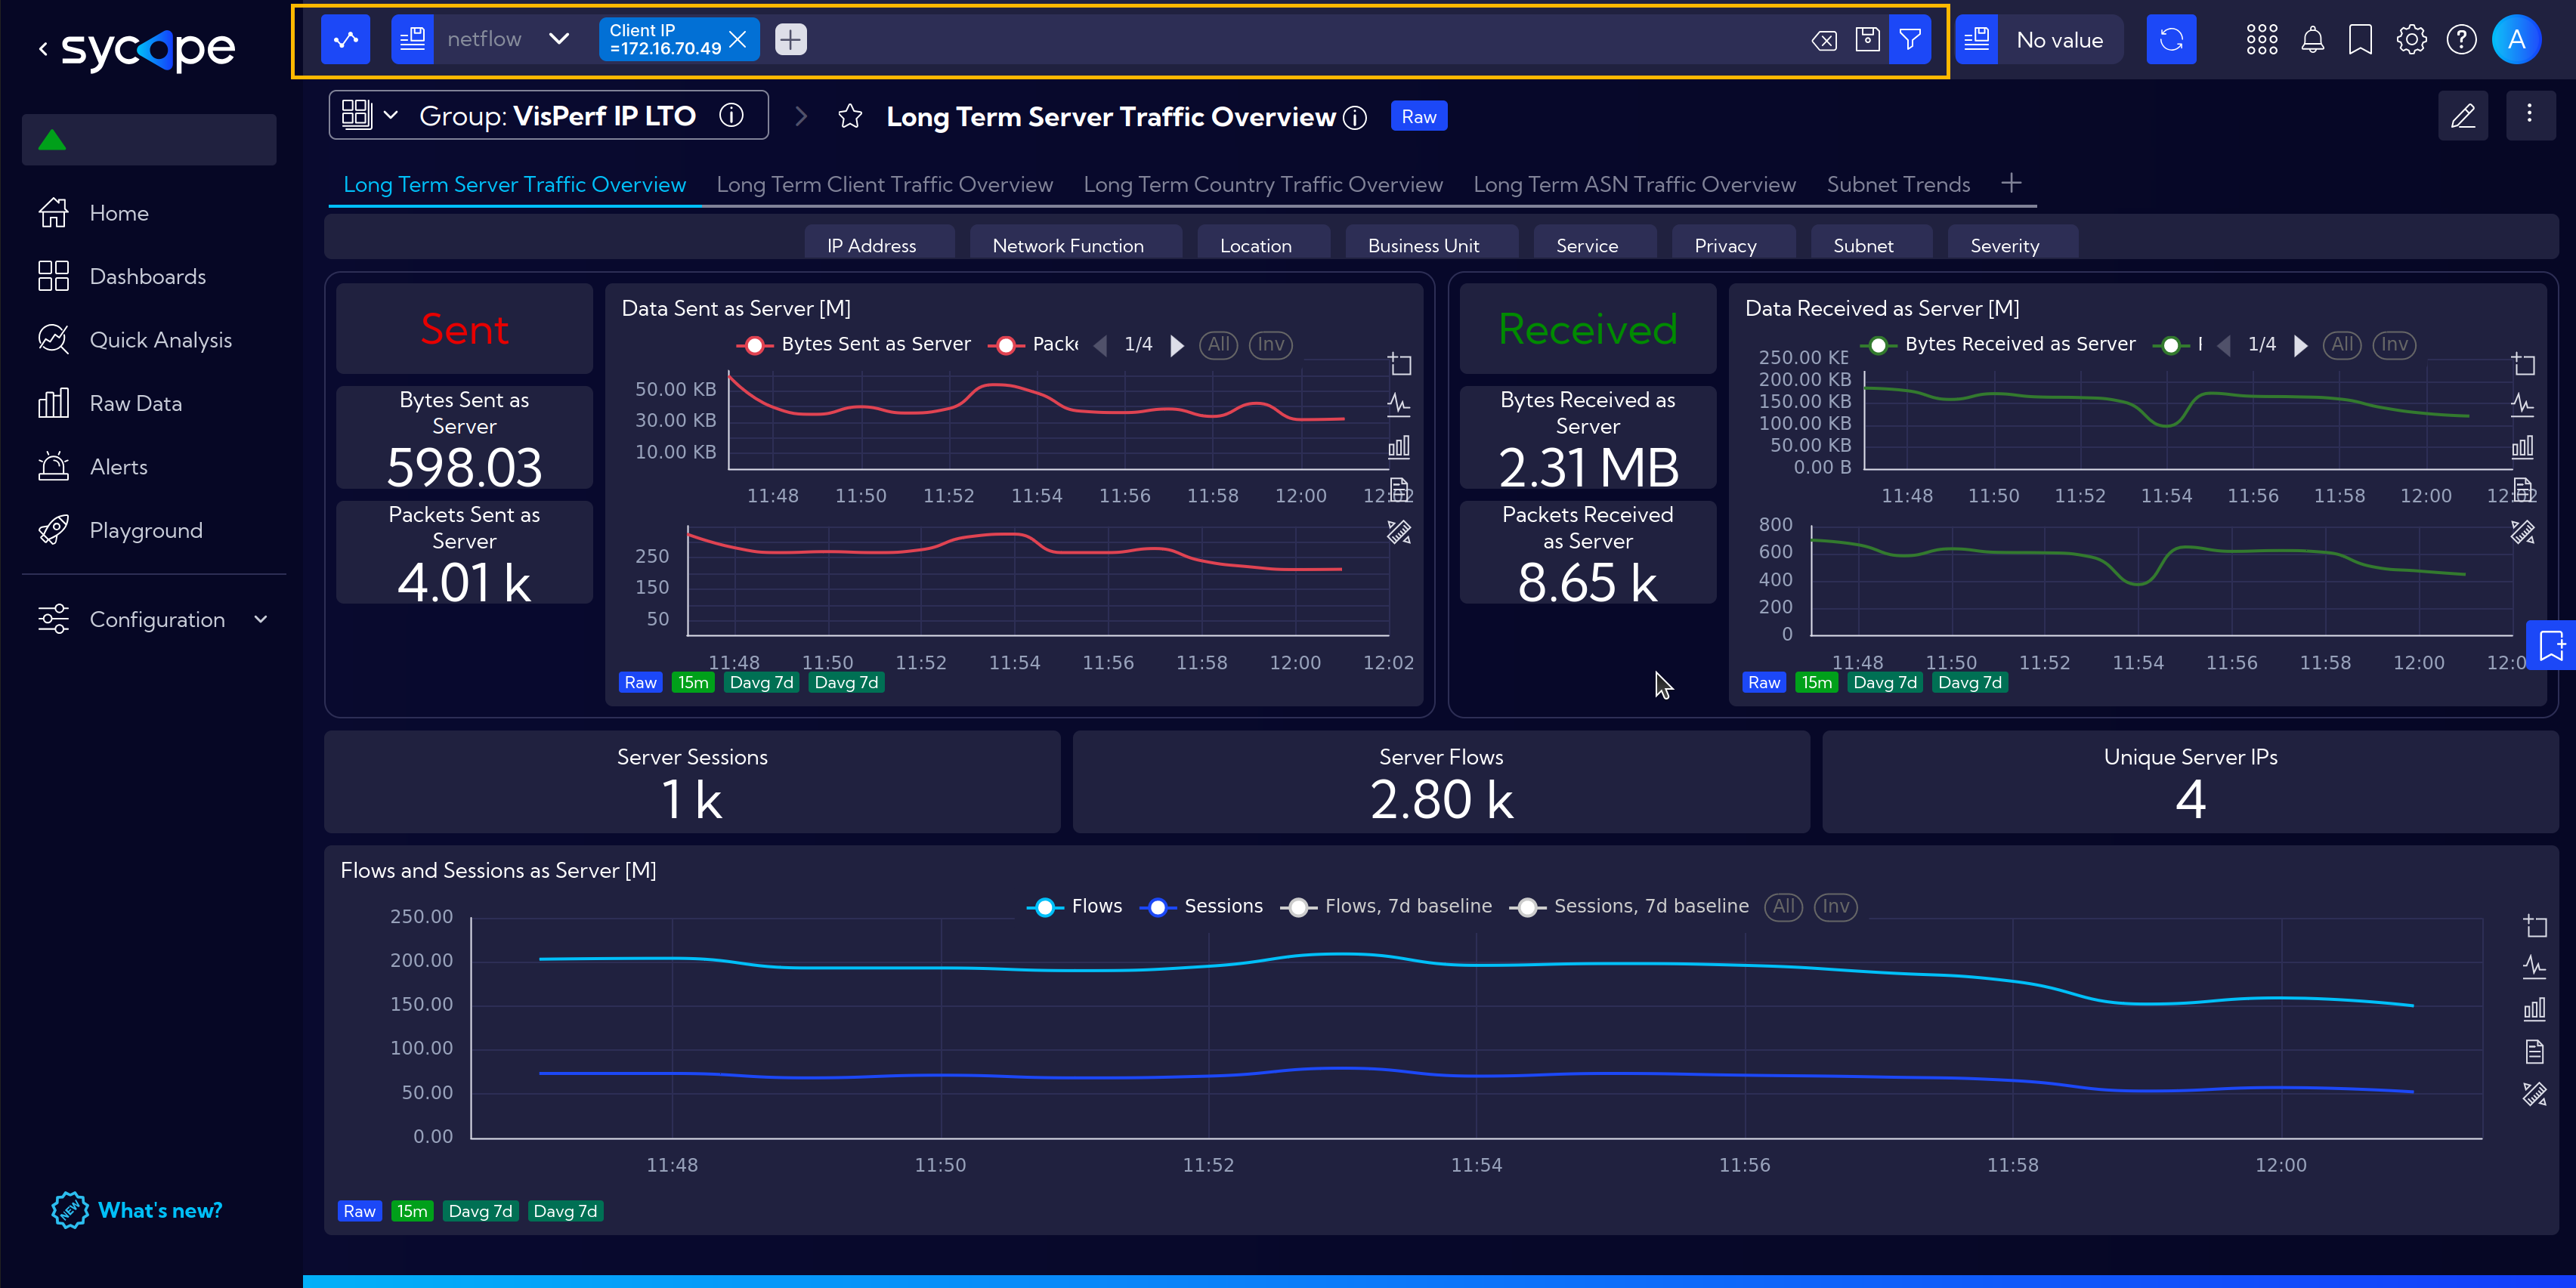The width and height of the screenshot is (2576, 1288).
Task: Open the dashboard group layout dropdown
Action: point(369,115)
